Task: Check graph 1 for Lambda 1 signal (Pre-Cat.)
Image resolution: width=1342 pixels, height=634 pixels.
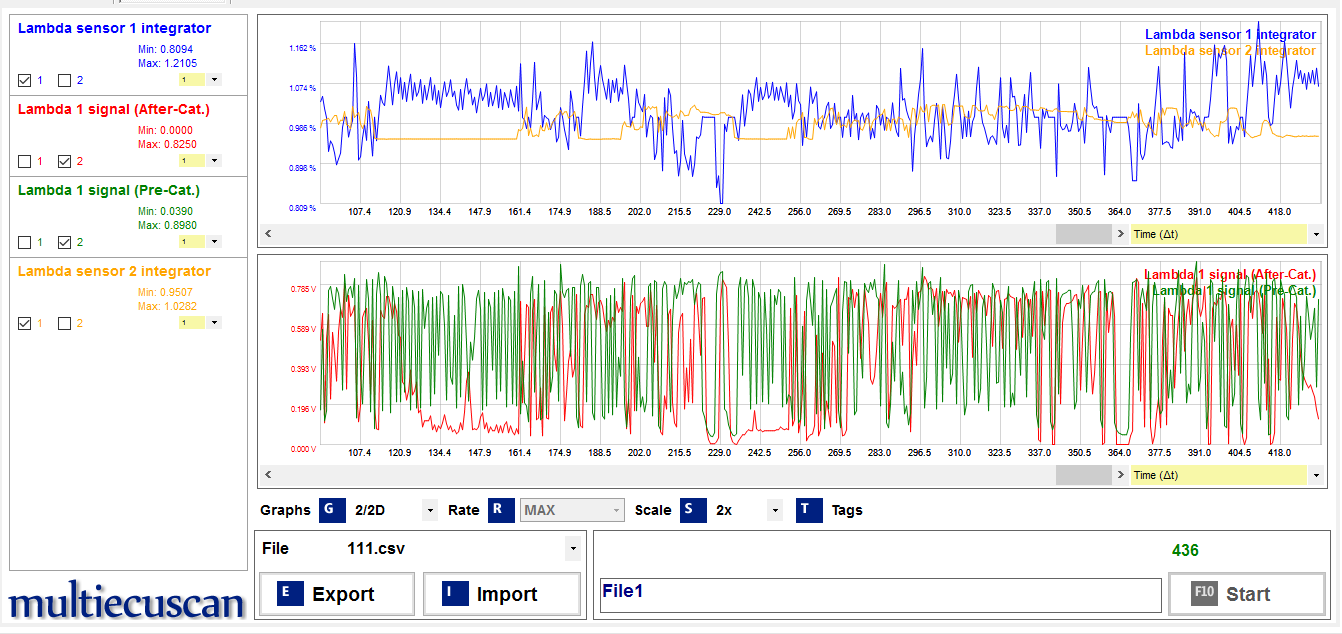Action: click(x=25, y=242)
